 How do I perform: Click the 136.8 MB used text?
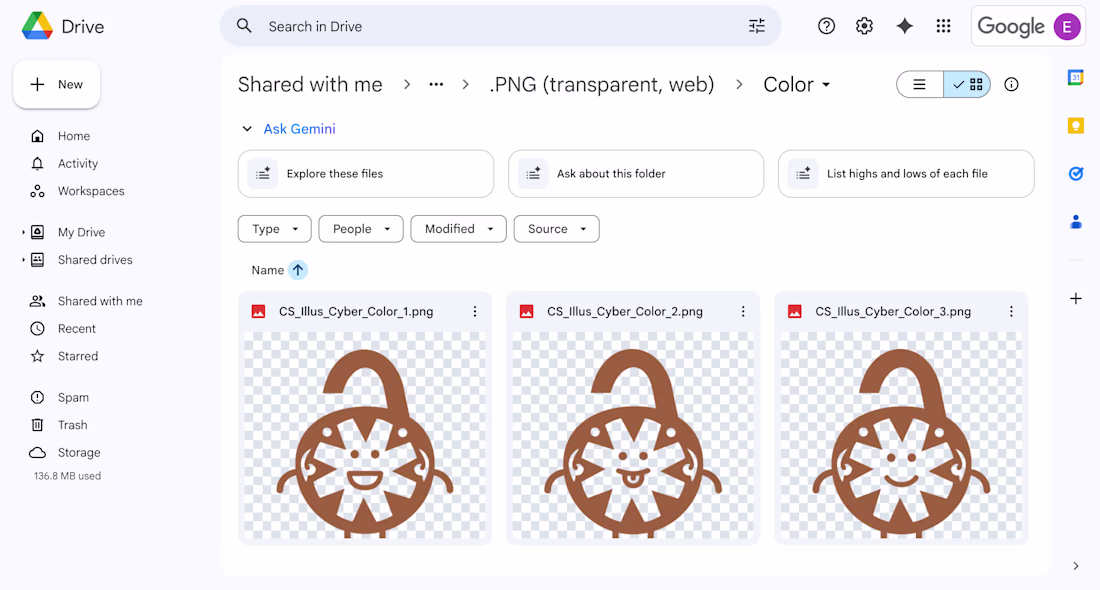pos(67,476)
